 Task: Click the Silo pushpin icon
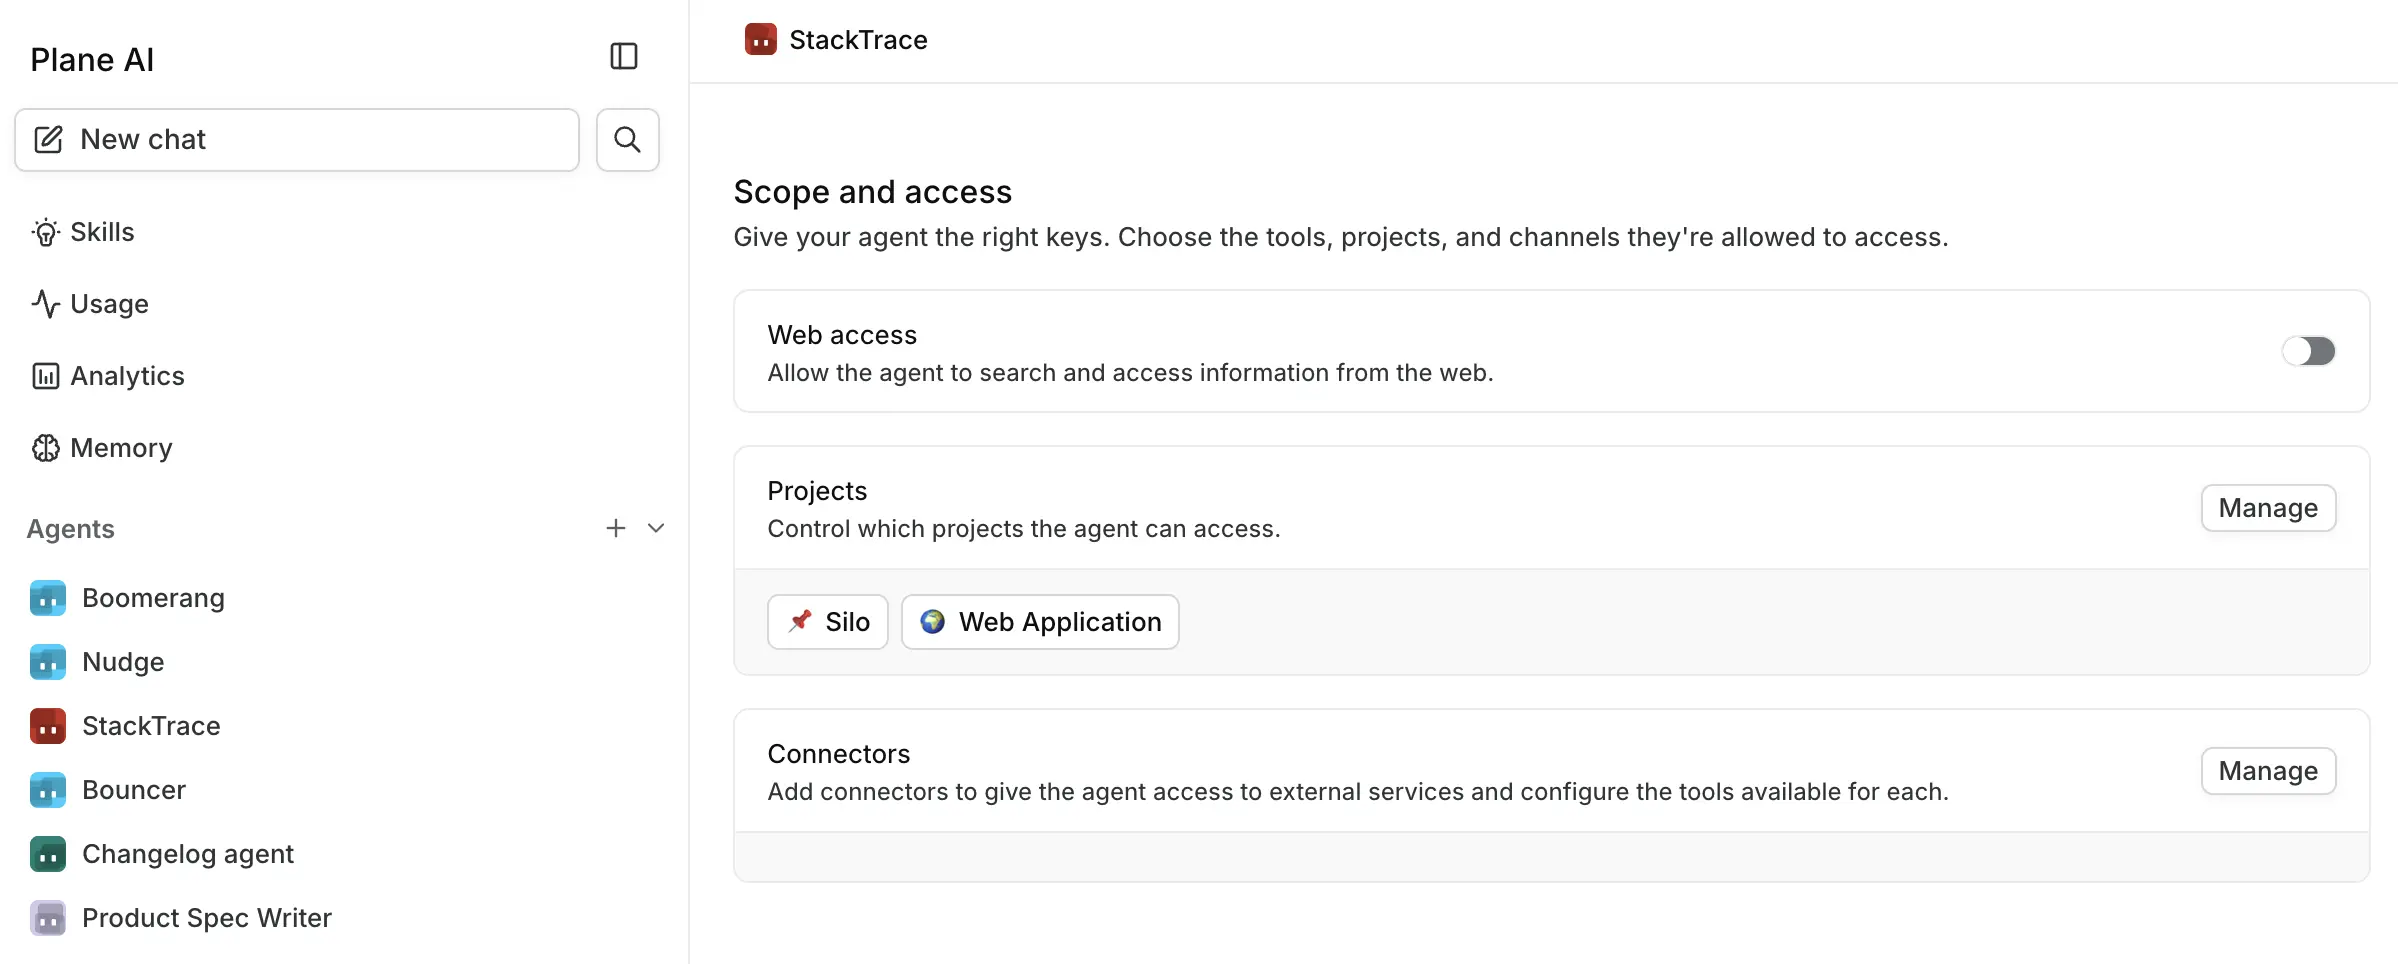tap(800, 621)
